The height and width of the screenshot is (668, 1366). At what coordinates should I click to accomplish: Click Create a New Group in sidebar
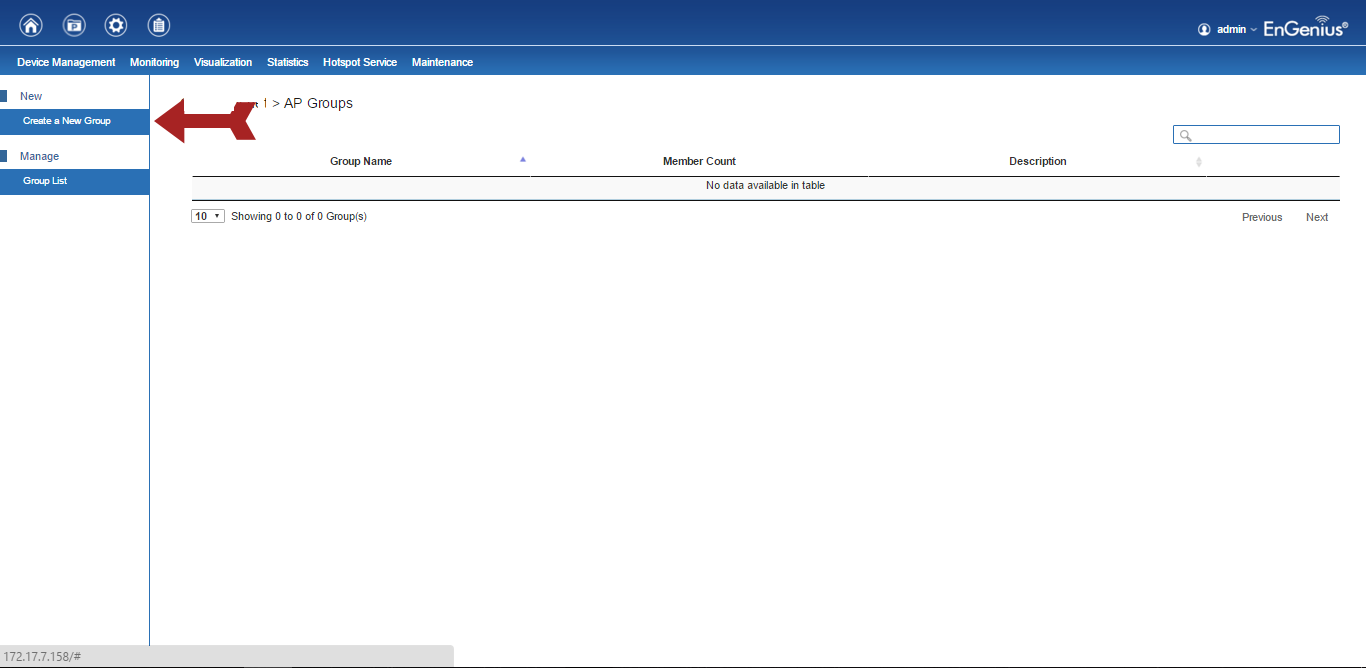pos(67,121)
